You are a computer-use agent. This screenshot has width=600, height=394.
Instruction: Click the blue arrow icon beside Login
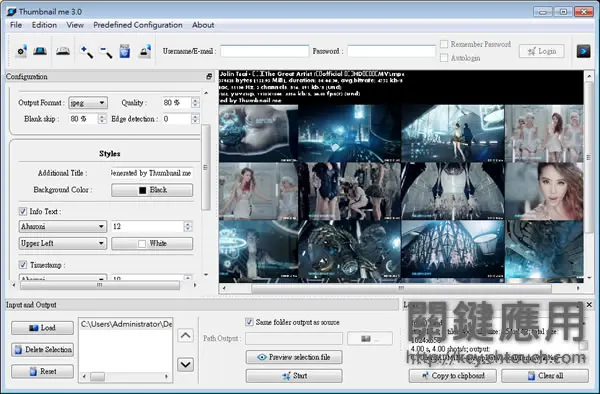pos(584,51)
